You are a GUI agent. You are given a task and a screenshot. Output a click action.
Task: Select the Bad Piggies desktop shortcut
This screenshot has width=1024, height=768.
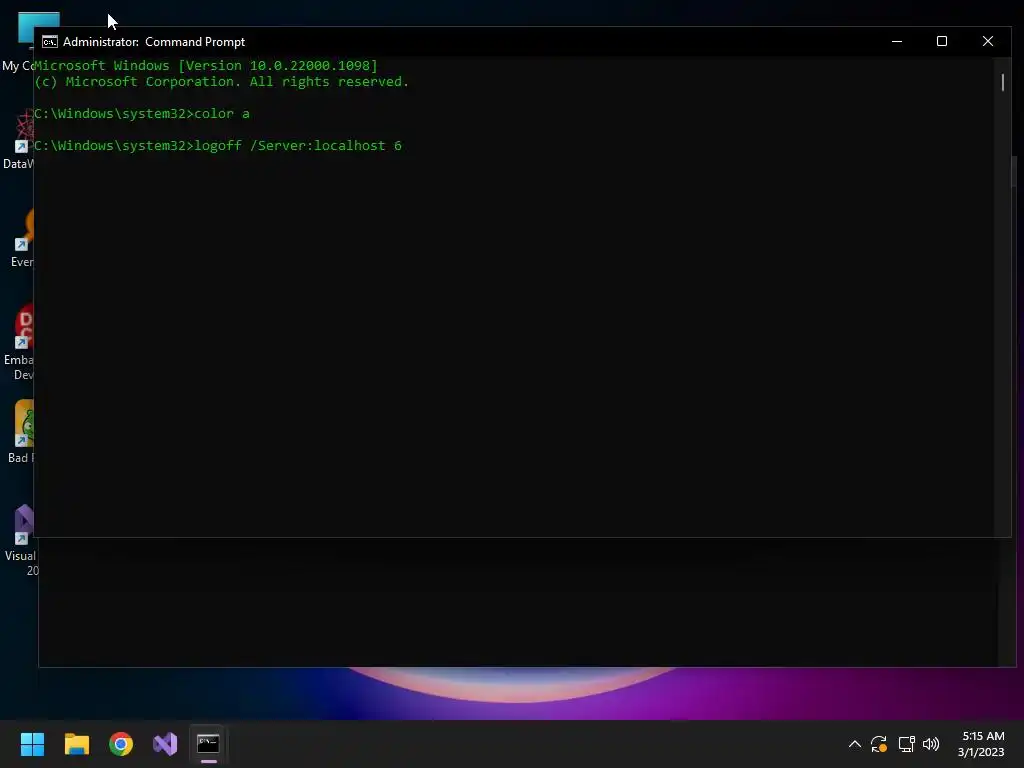pos(20,432)
